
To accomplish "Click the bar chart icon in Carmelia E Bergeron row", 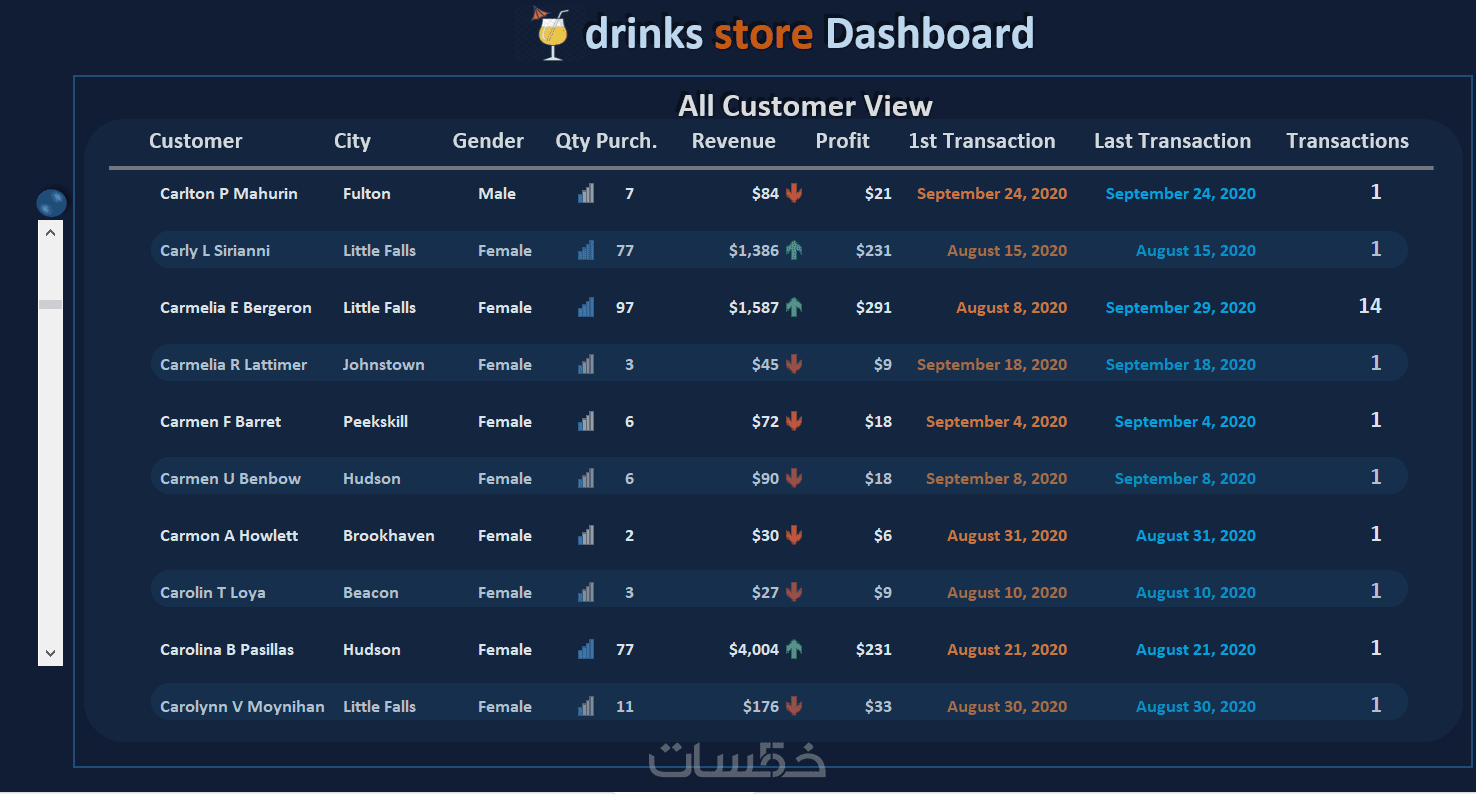I will [586, 307].
